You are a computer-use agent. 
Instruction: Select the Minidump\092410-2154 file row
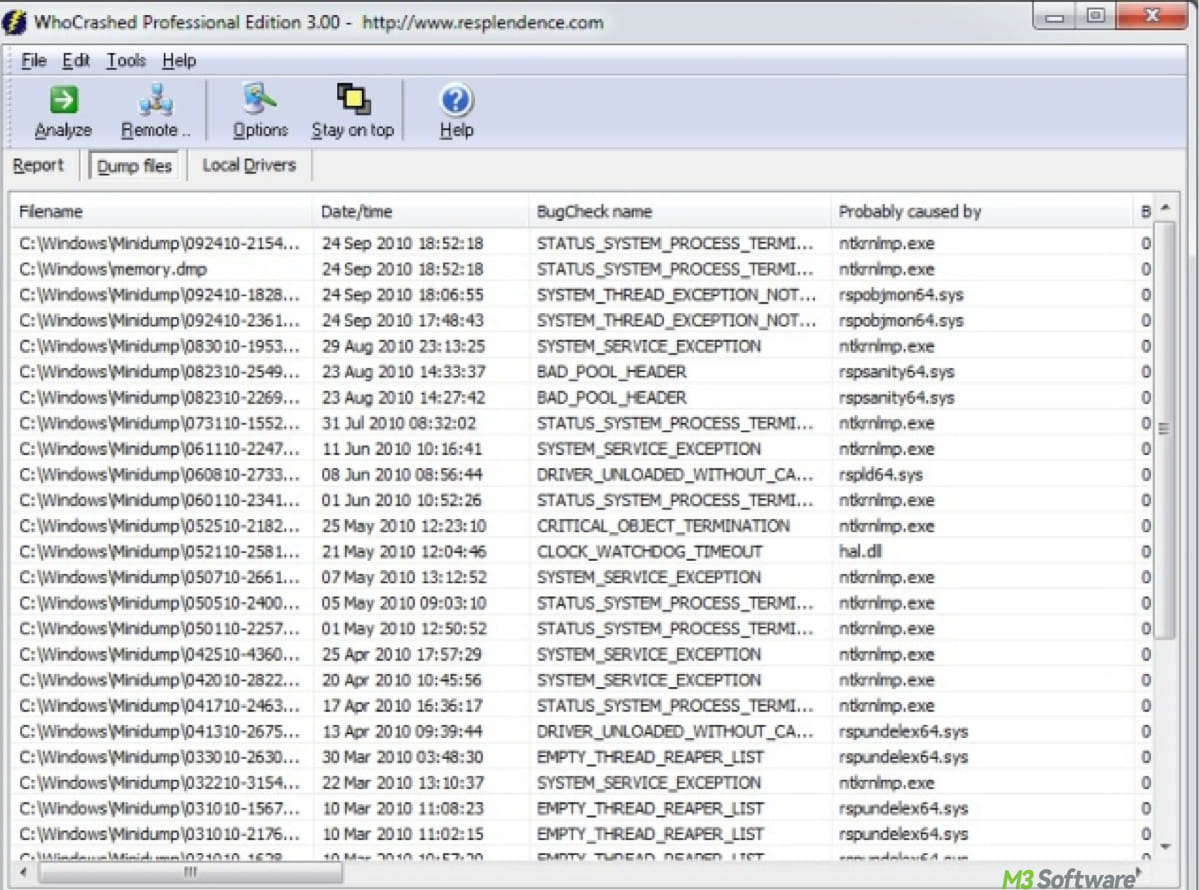(580, 243)
